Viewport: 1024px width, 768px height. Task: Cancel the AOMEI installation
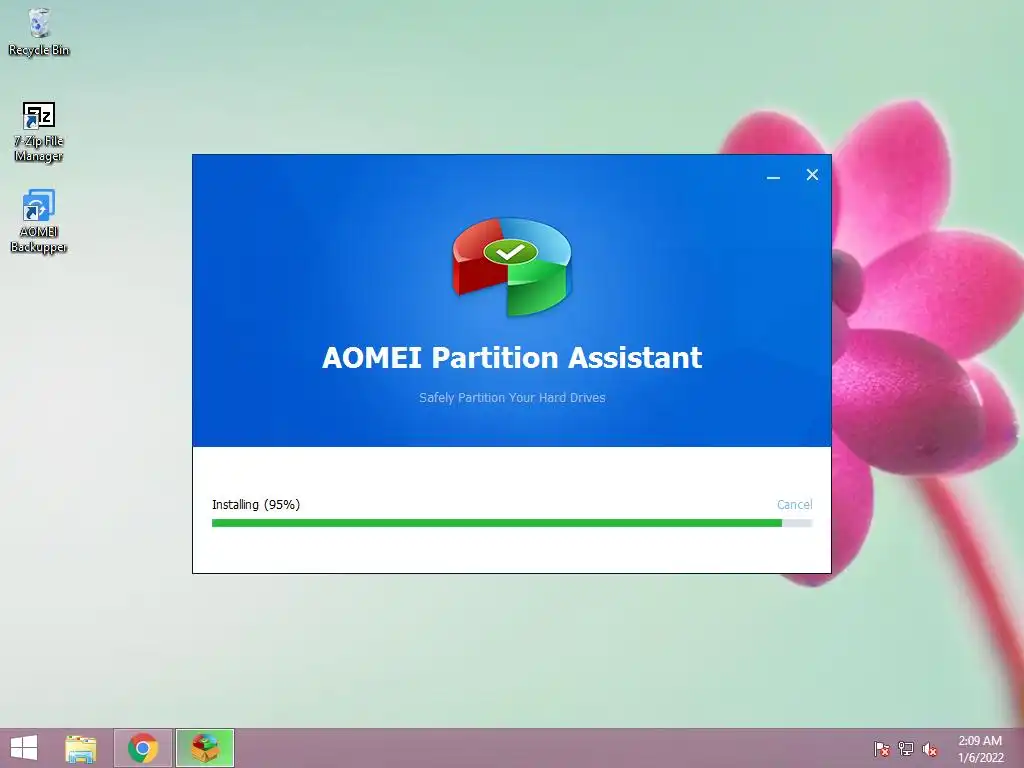[x=794, y=504]
